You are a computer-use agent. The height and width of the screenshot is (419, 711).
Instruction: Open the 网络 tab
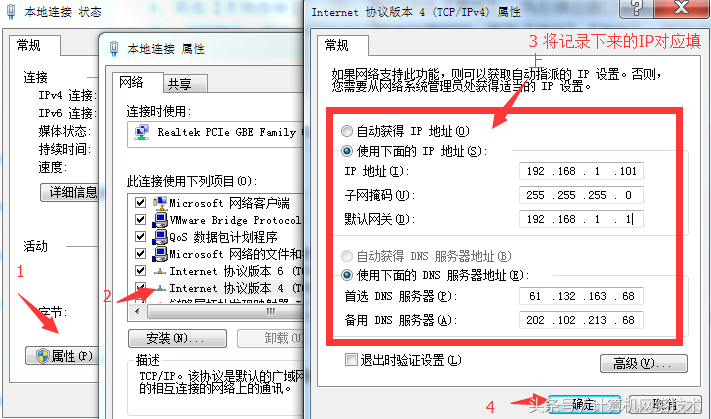pos(131,82)
